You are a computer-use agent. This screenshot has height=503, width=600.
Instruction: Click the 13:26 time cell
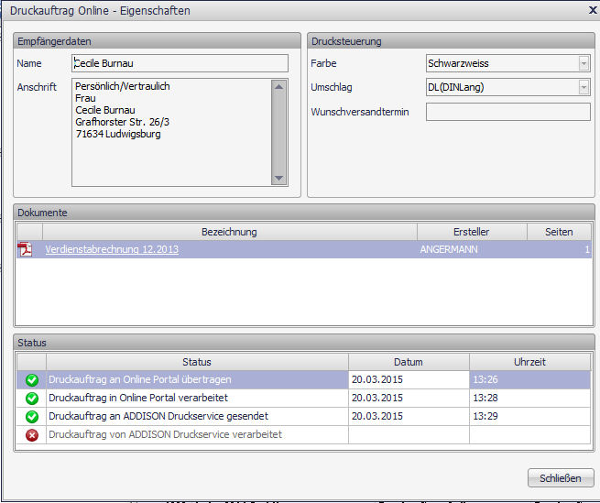(530, 380)
